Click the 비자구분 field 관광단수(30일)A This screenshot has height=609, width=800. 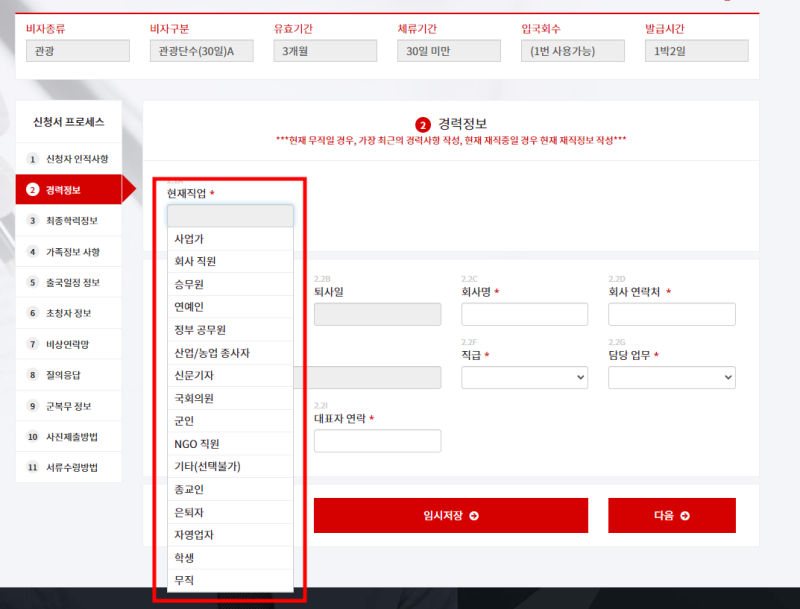[x=202, y=51]
